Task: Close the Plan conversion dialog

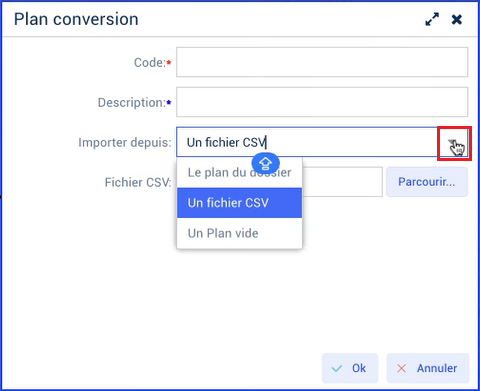Action: point(457,19)
